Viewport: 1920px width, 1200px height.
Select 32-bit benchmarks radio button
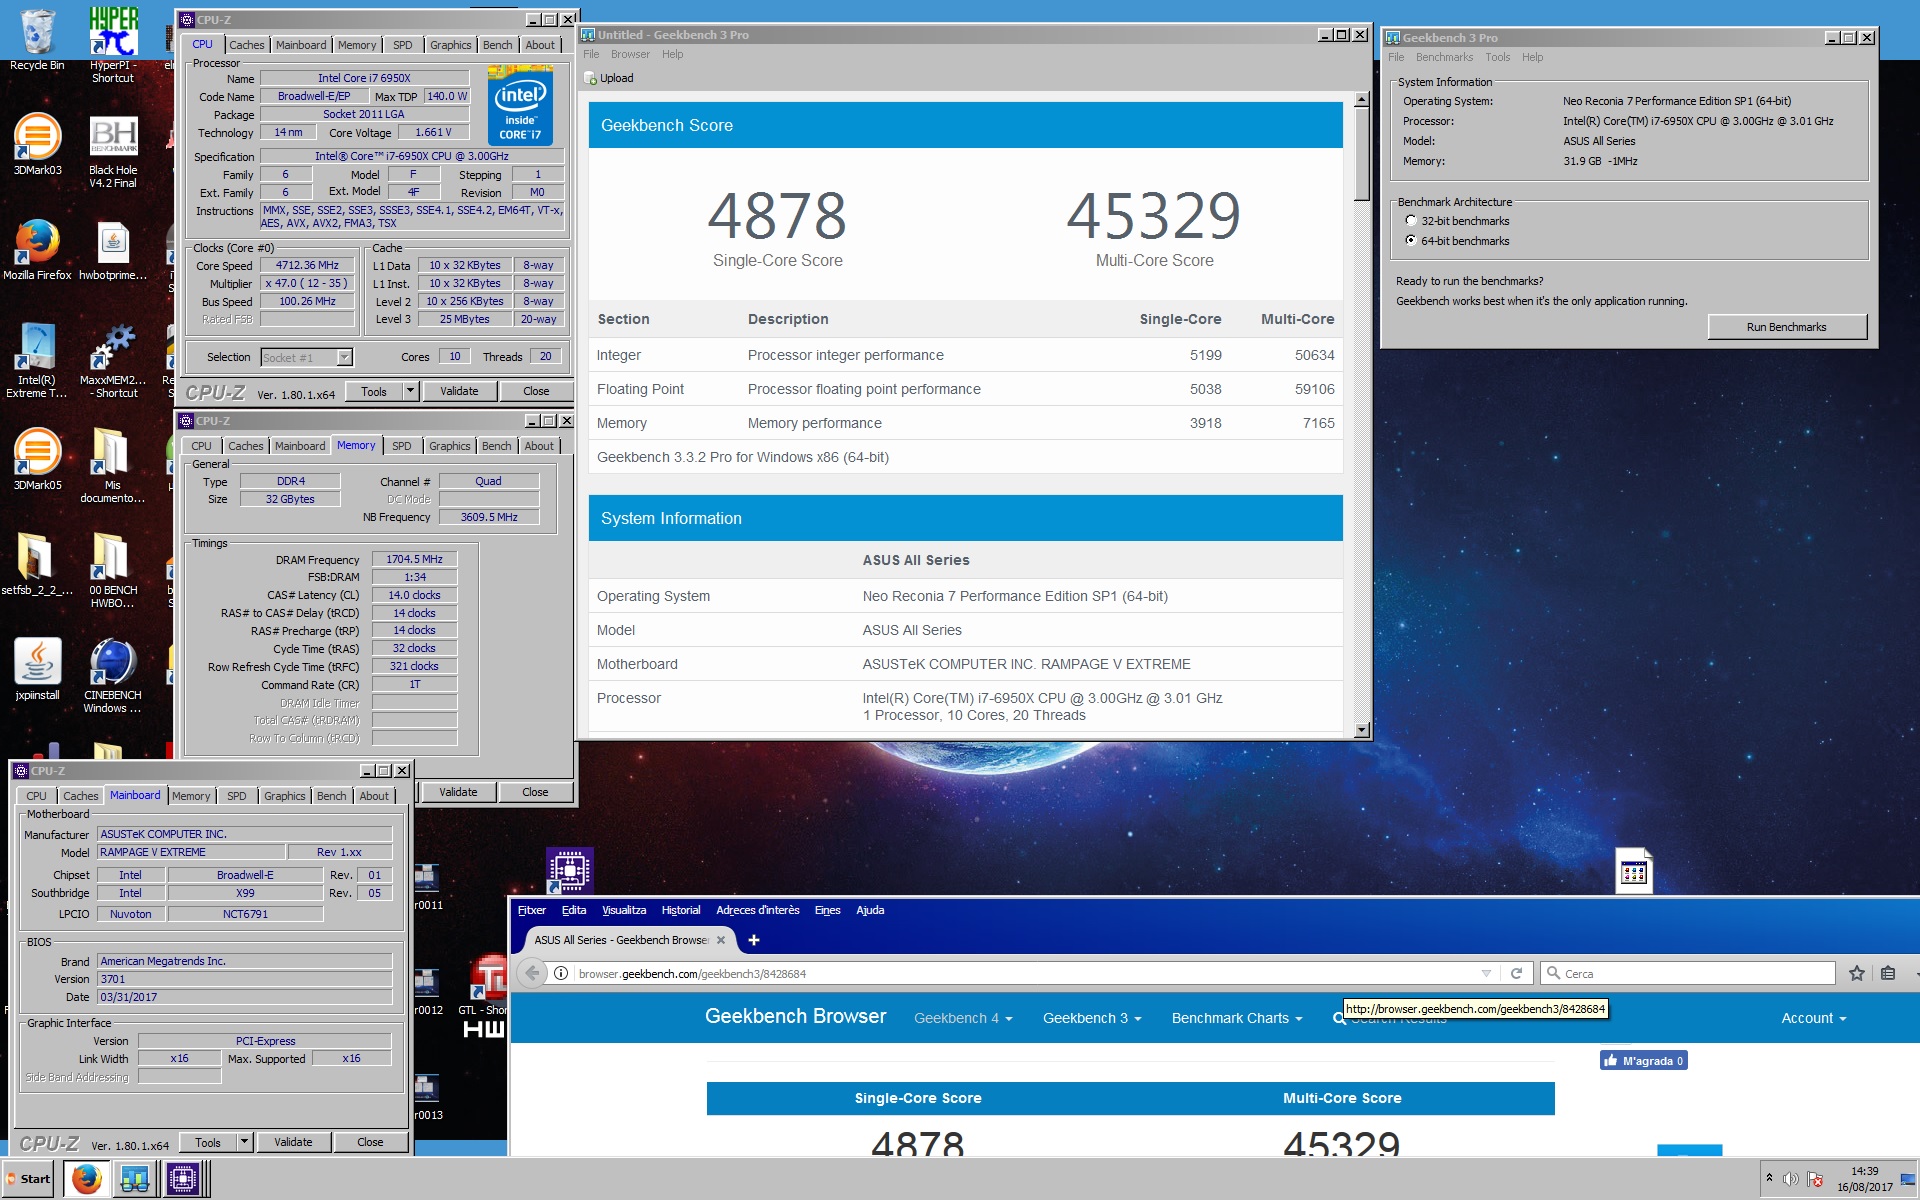tap(1411, 221)
